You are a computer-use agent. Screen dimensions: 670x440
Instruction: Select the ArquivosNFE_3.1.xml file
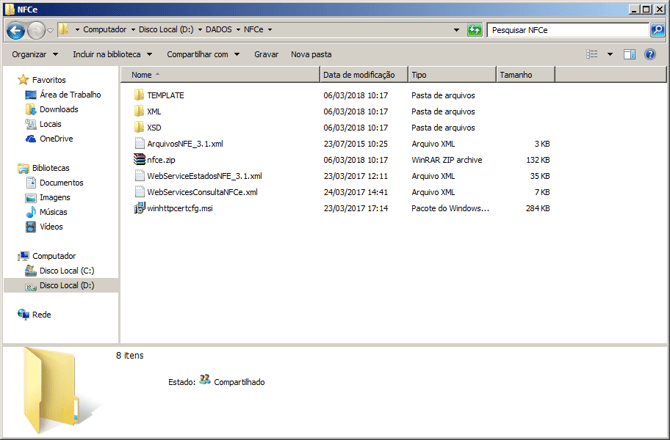pyautogui.click(x=184, y=144)
